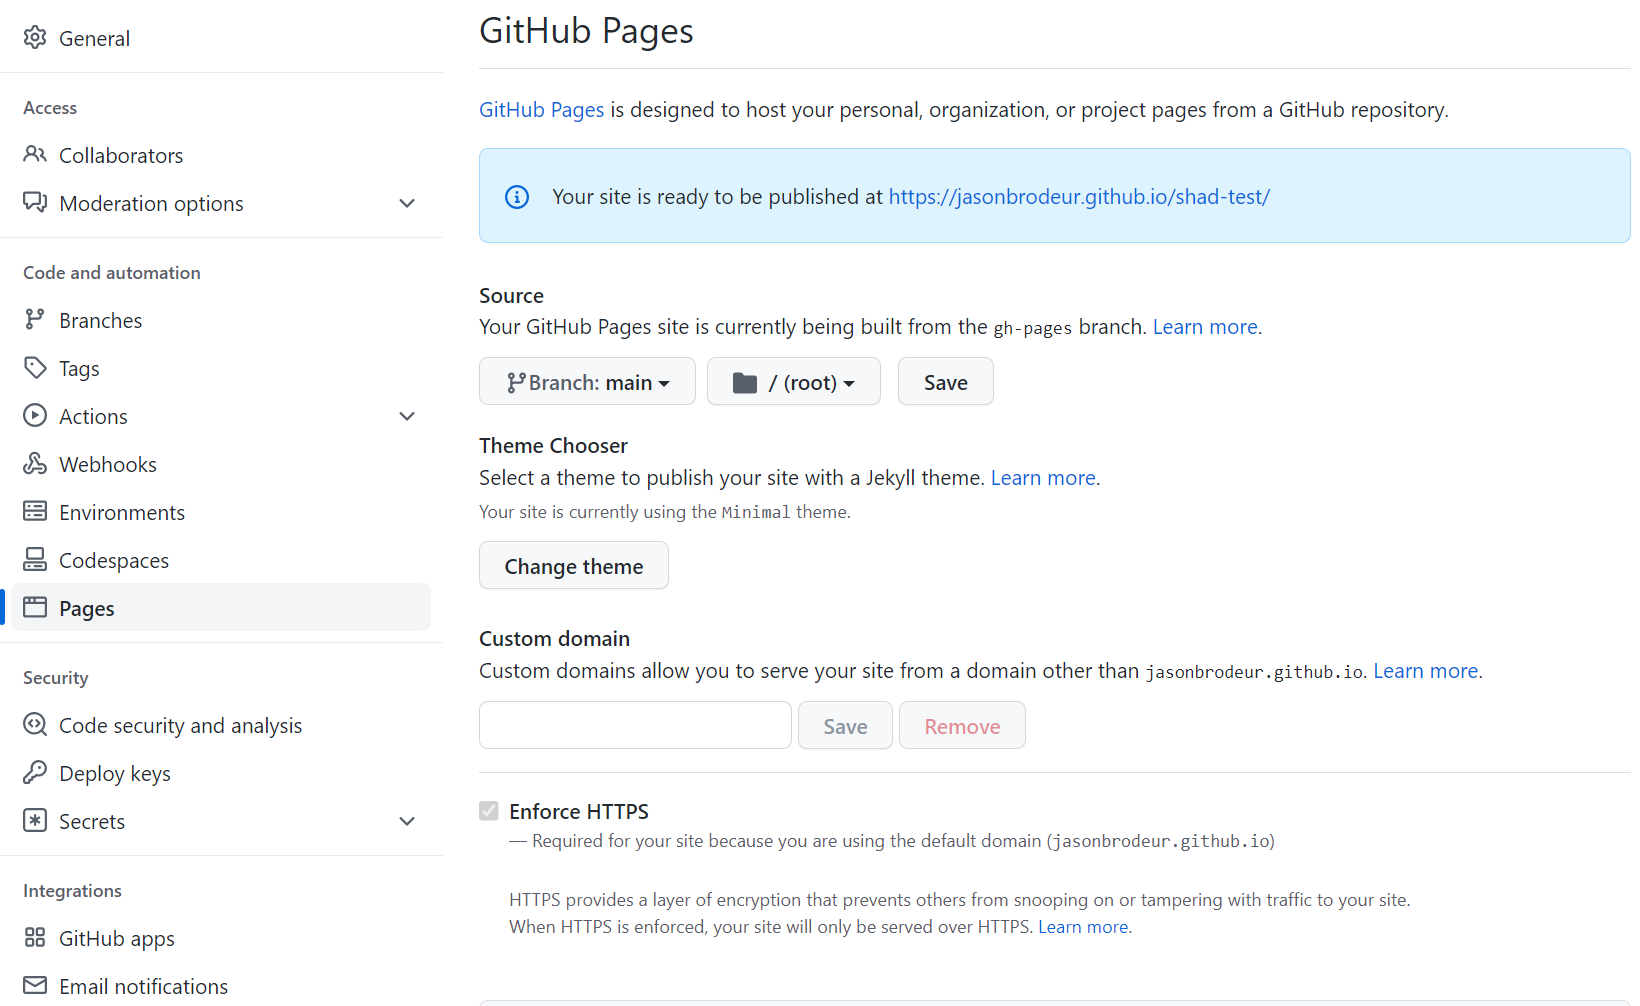Viewport: 1640px width, 1006px height.
Task: Click the GitHub Pages intro link
Action: click(542, 110)
